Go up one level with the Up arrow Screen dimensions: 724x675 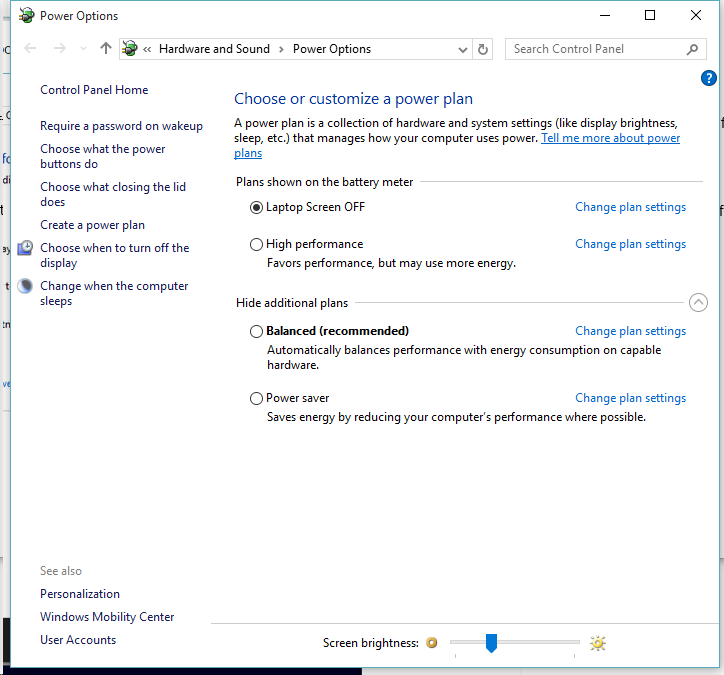(106, 48)
